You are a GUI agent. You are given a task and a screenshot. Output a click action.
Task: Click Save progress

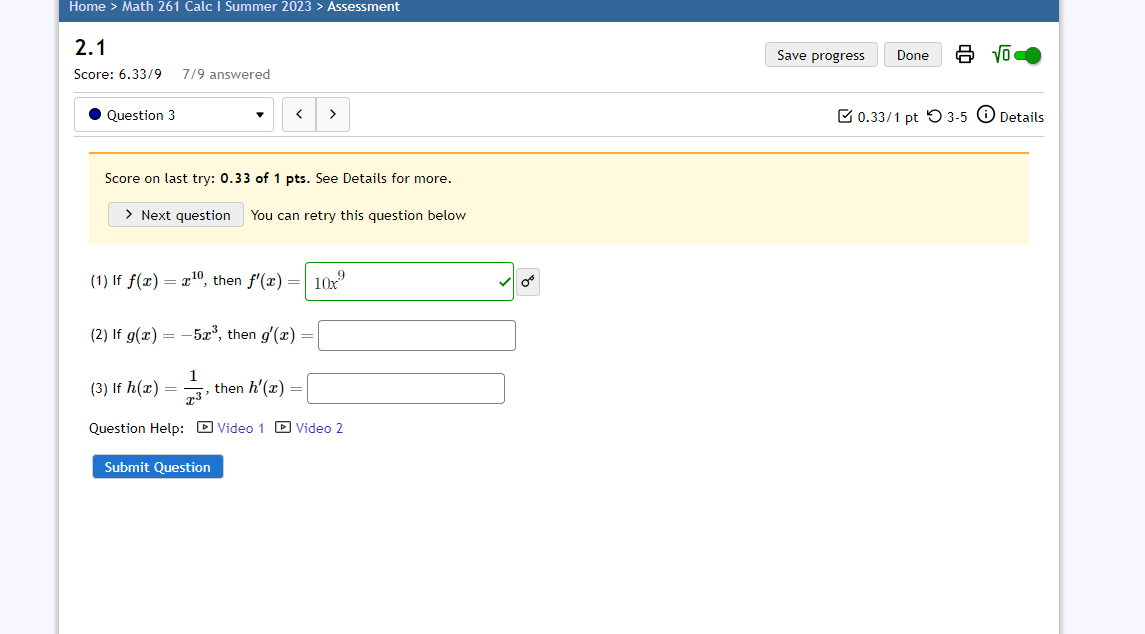coord(821,55)
